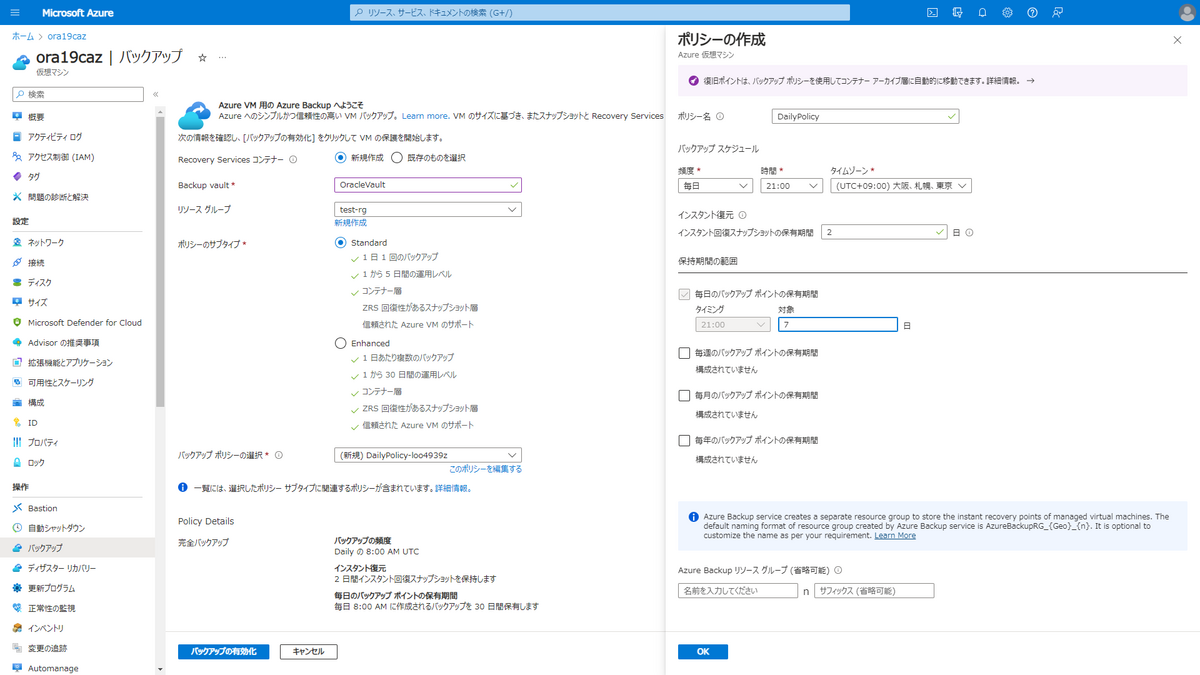Open the user account avatar

1186,13
